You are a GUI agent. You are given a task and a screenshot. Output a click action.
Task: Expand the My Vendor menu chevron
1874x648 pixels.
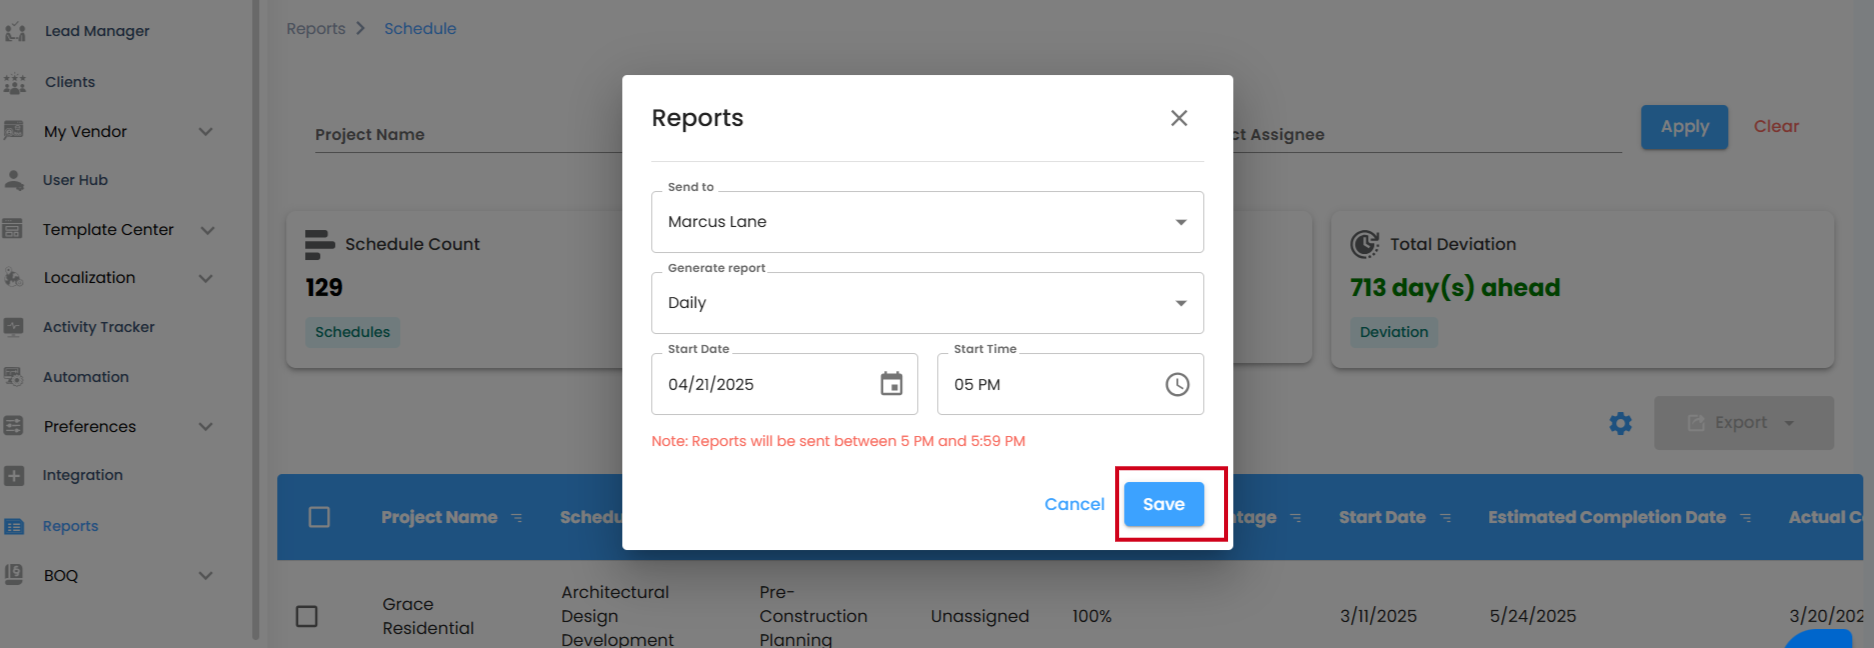(206, 132)
